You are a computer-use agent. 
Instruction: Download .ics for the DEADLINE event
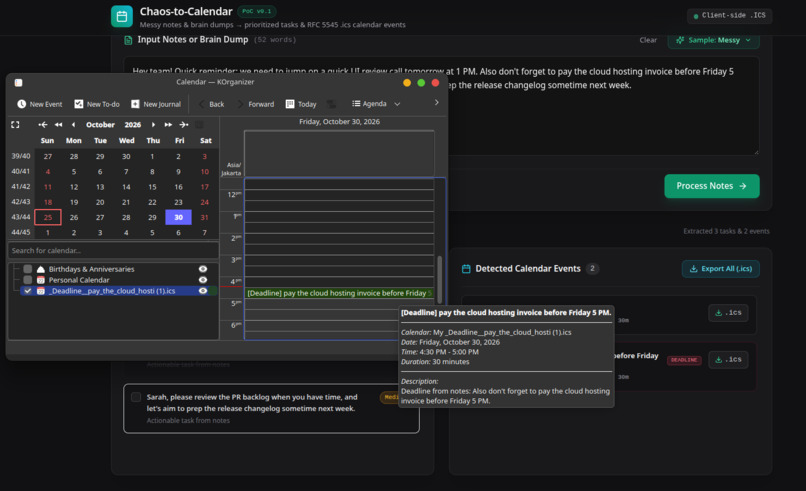728,360
